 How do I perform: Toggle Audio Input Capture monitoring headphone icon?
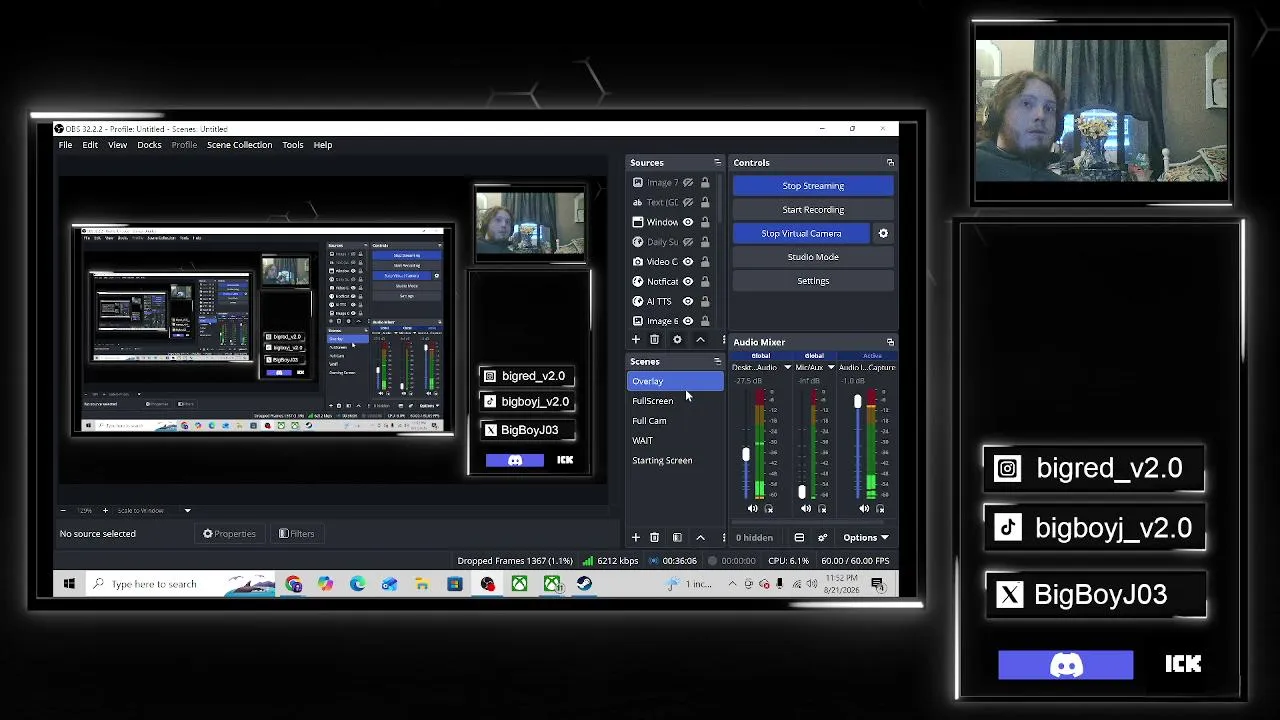[880, 509]
